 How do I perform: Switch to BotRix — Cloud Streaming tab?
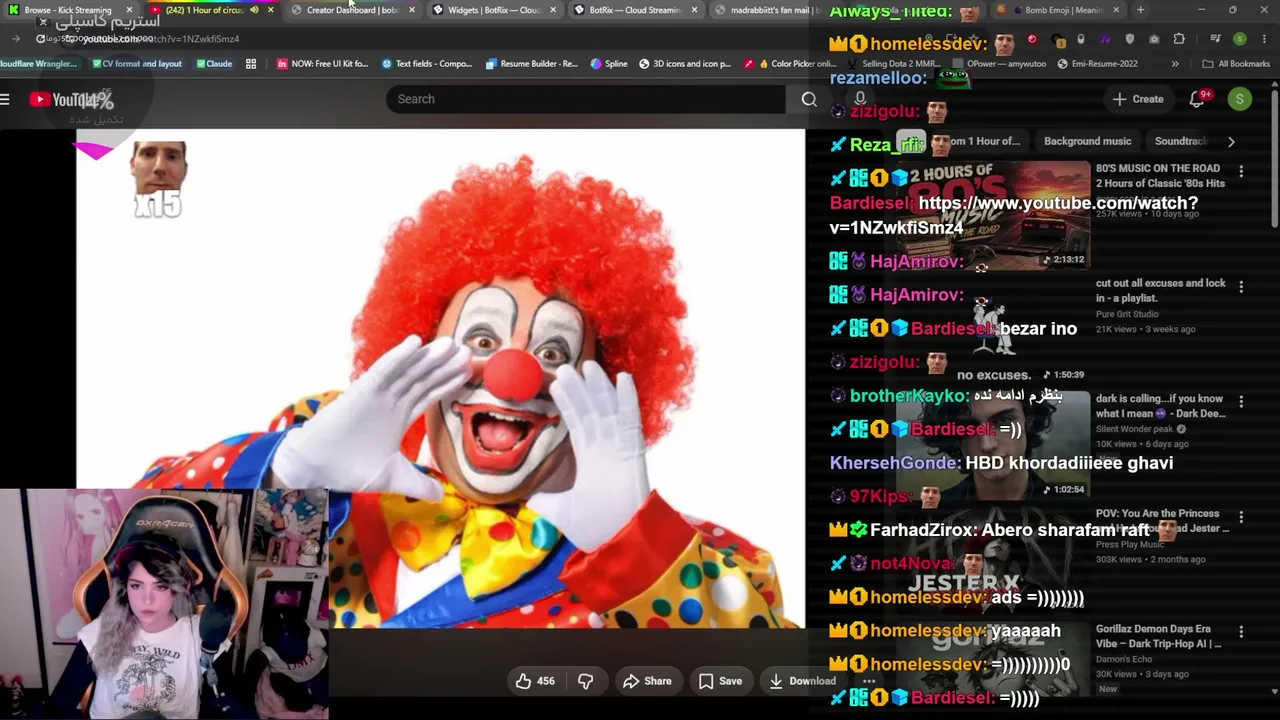click(x=635, y=10)
